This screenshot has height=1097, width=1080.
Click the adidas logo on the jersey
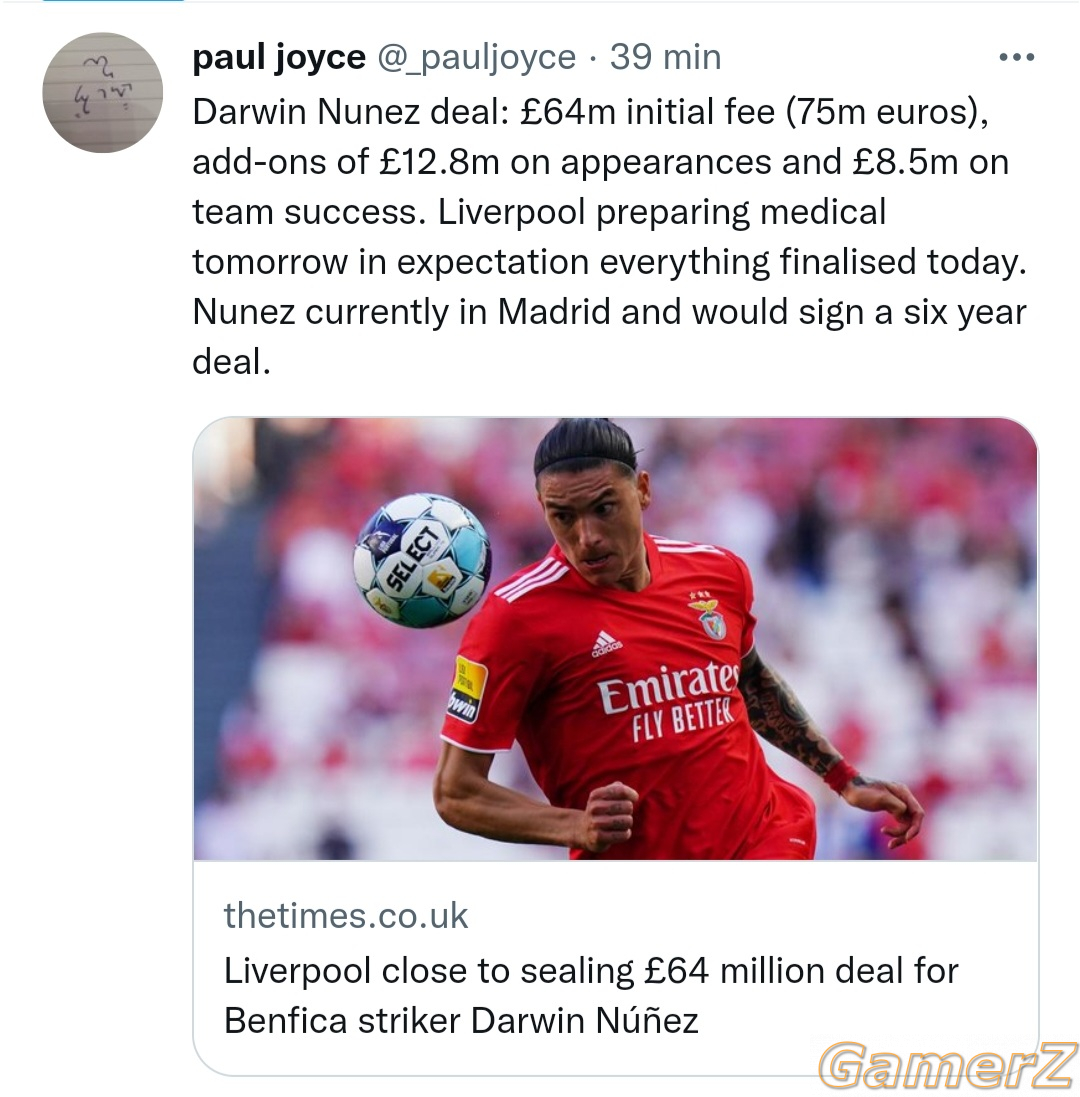pyautogui.click(x=606, y=644)
